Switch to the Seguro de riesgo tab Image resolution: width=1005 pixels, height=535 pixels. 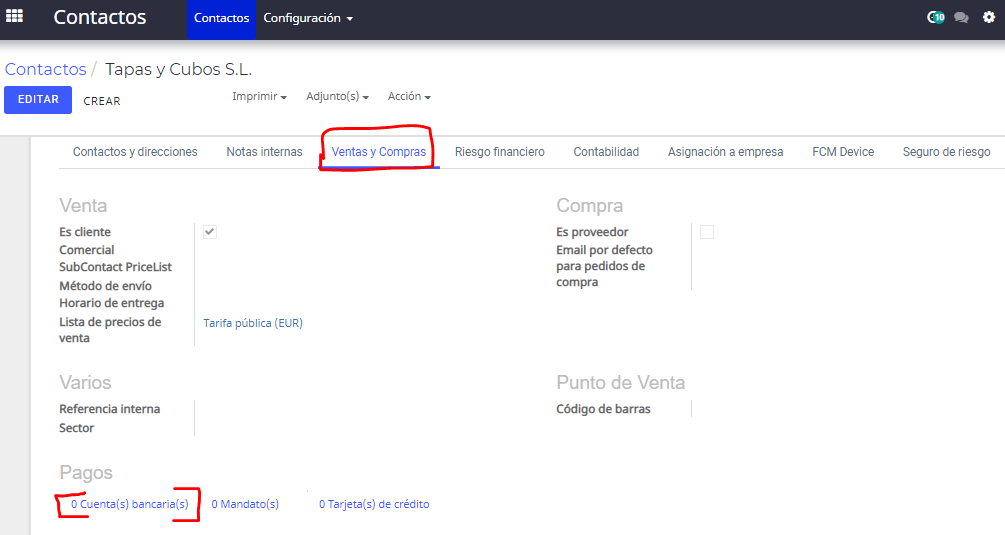947,152
